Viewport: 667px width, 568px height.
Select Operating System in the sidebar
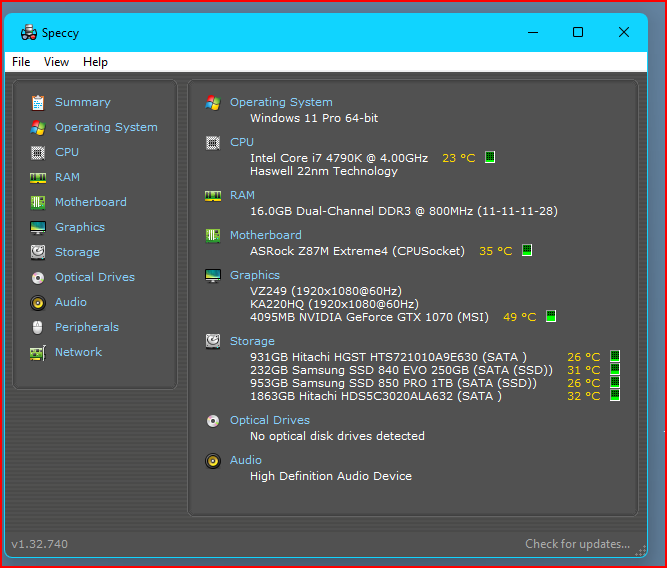(x=106, y=127)
